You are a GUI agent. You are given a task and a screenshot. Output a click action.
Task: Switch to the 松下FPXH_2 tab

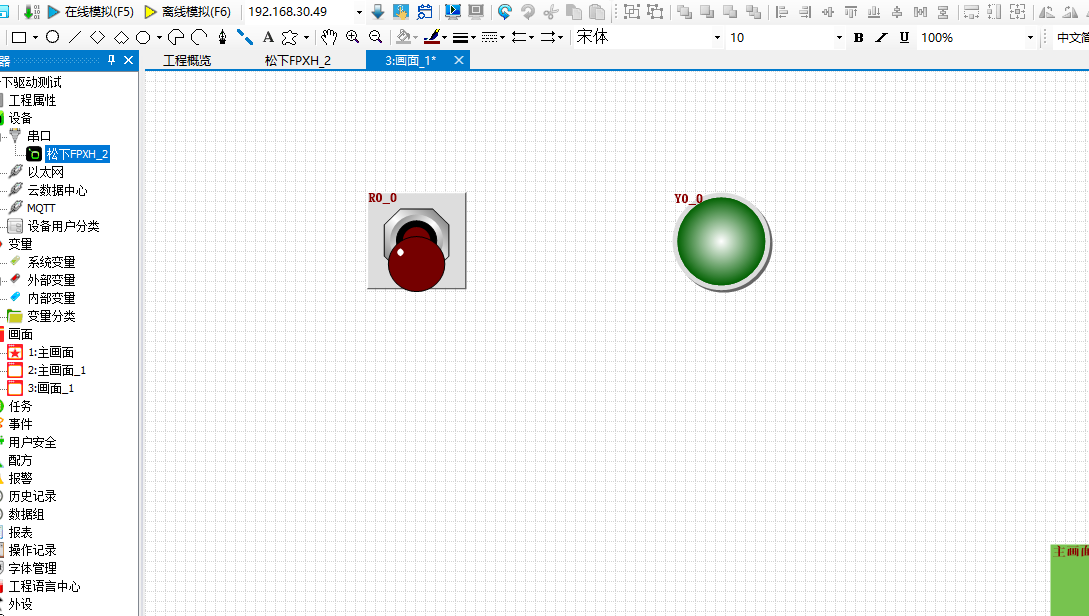[298, 61]
